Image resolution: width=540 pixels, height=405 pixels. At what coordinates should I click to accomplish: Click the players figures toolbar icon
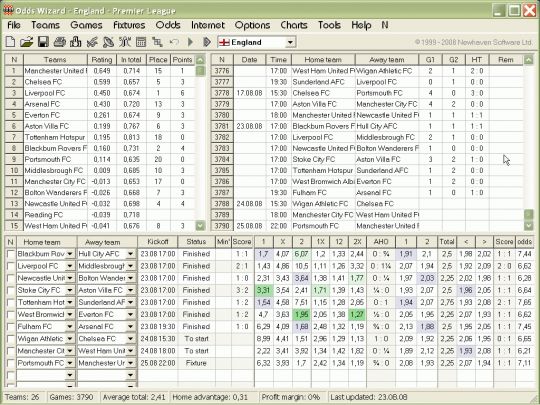click(125, 42)
